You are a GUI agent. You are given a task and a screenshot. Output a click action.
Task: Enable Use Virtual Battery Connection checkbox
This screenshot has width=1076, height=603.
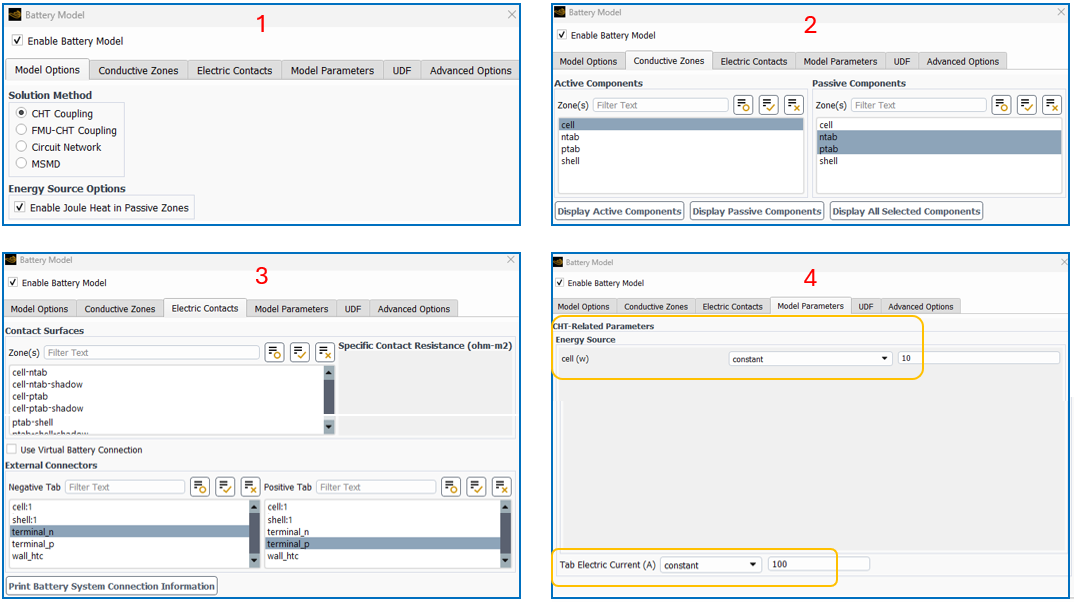[12, 450]
